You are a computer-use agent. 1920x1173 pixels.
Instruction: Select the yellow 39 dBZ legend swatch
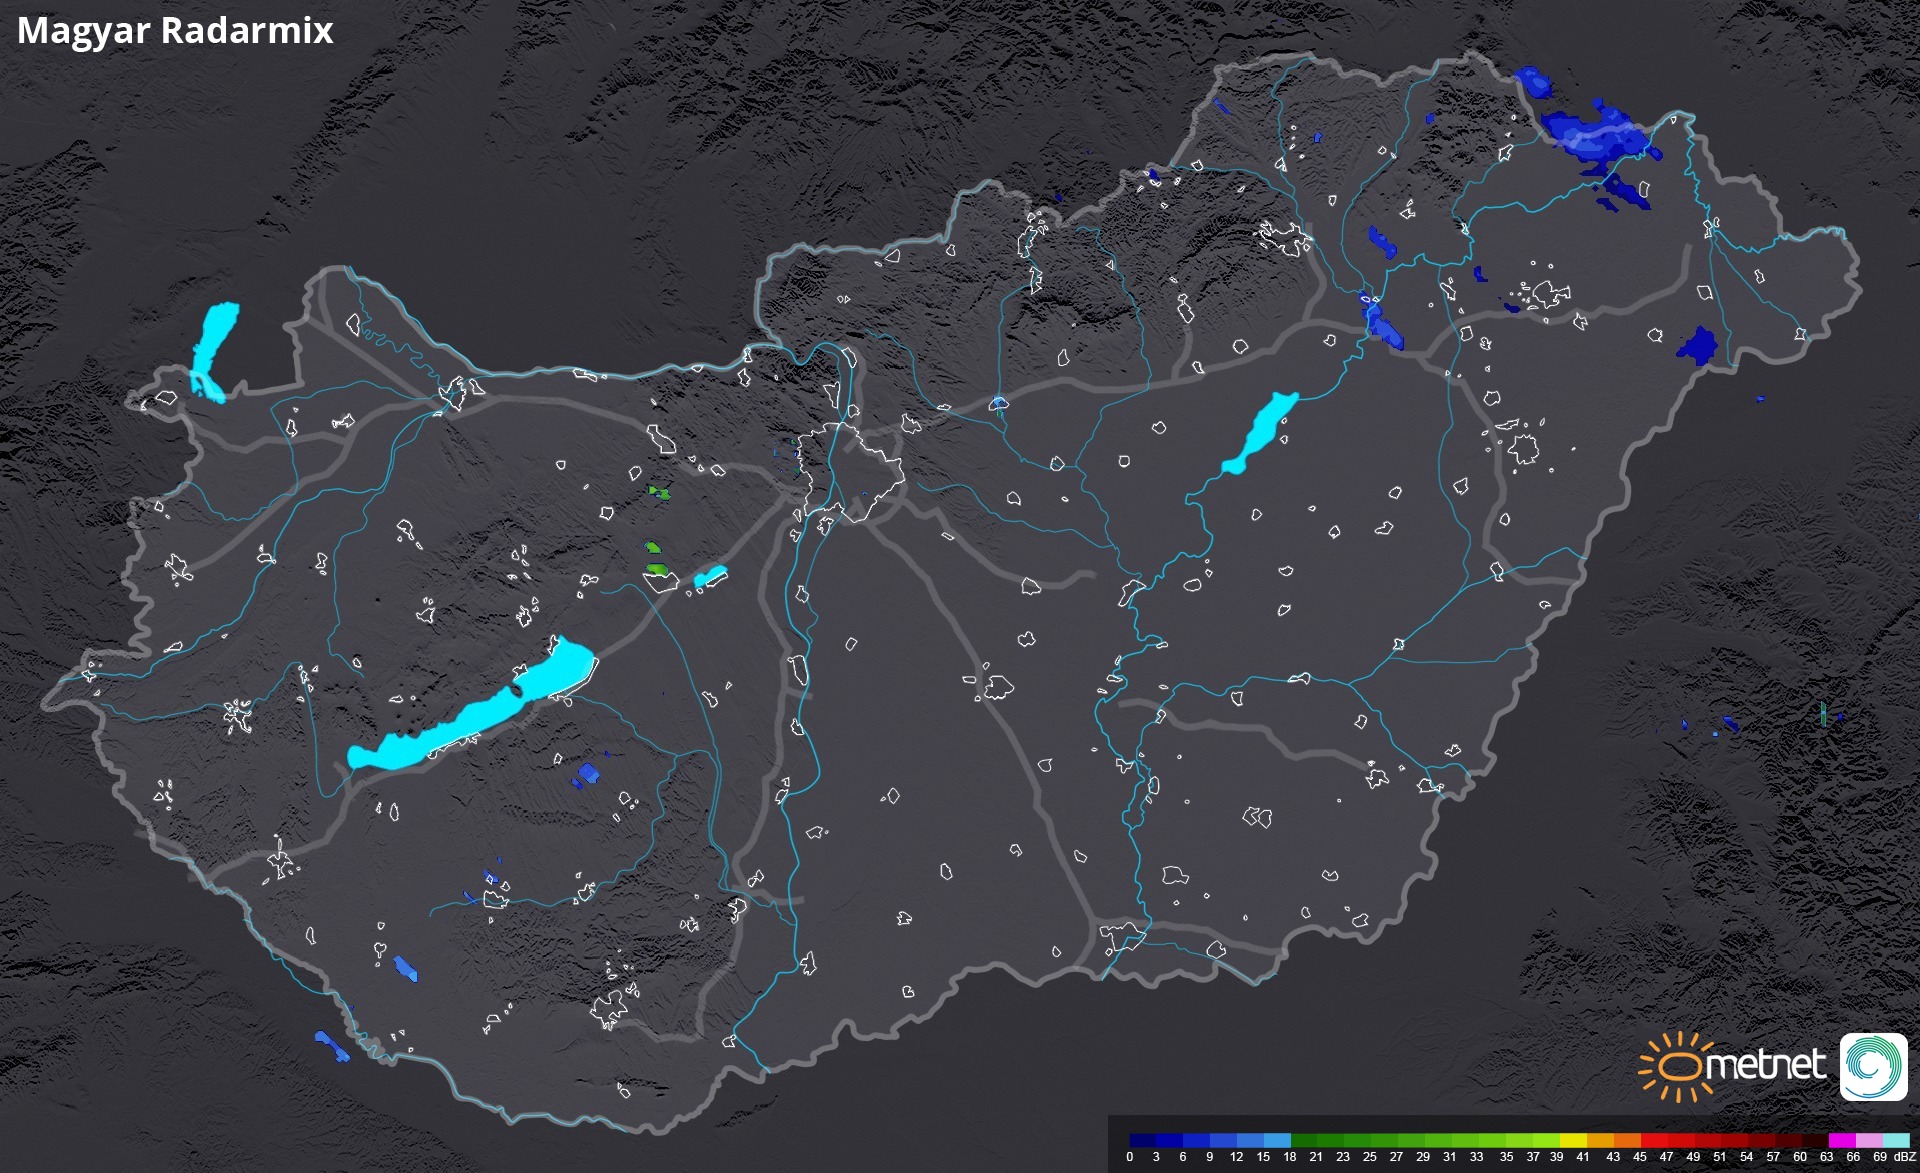pyautogui.click(x=1573, y=1140)
